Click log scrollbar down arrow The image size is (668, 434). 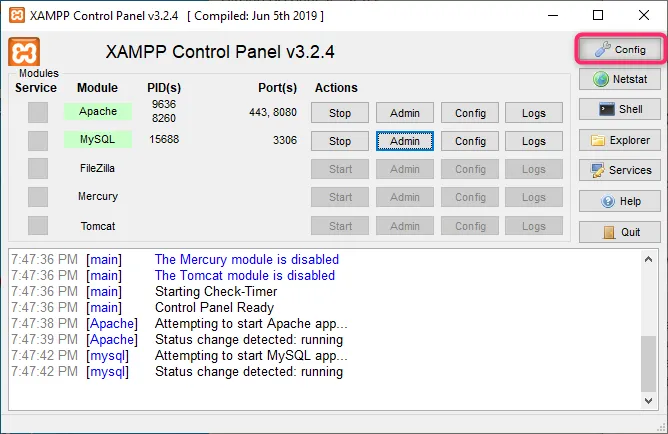point(648,400)
